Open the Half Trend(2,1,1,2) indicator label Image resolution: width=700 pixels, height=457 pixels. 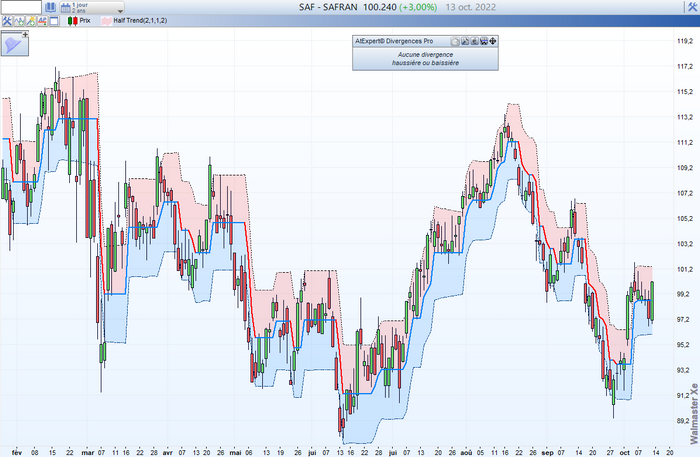141,20
